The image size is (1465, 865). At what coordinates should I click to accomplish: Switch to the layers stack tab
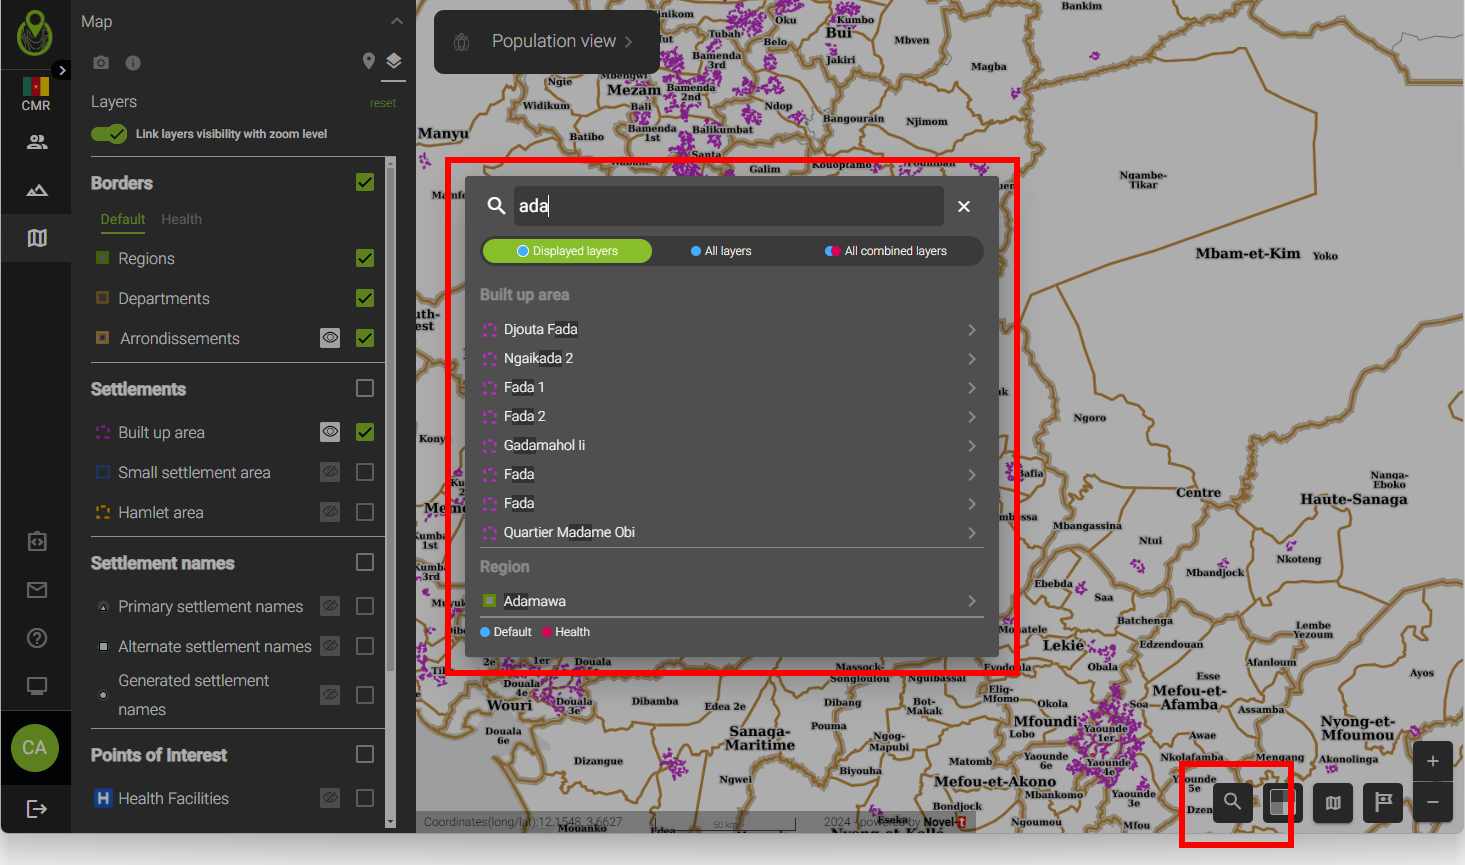pyautogui.click(x=394, y=61)
